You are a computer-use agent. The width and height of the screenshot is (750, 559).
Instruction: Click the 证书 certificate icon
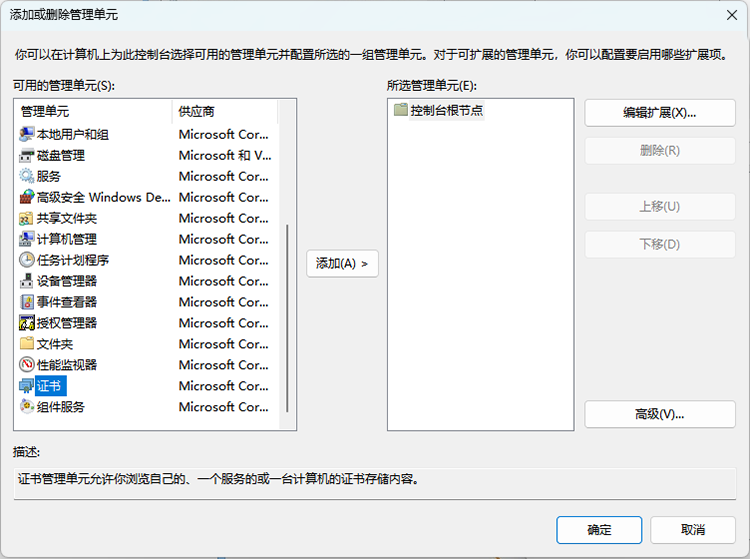point(26,386)
